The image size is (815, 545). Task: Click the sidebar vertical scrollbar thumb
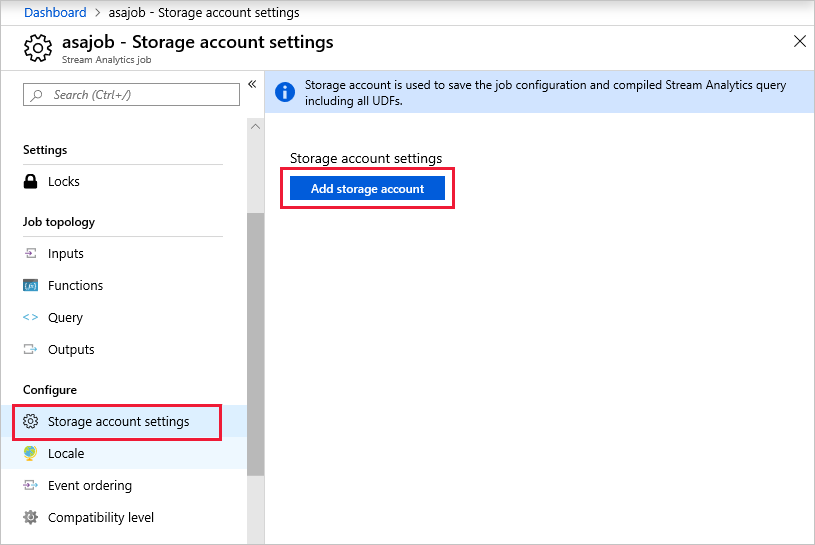[x=256, y=340]
